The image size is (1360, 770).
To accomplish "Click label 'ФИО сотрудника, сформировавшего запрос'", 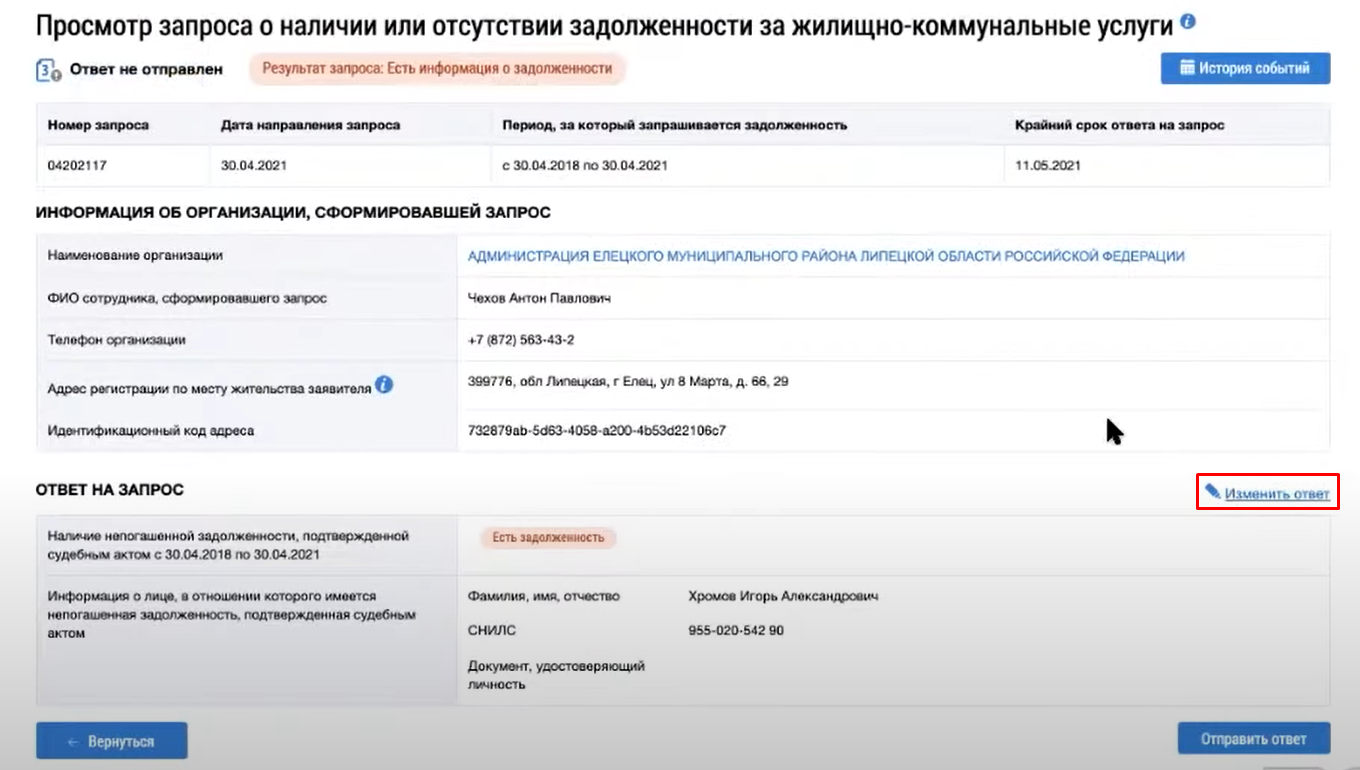I will 187,298.
